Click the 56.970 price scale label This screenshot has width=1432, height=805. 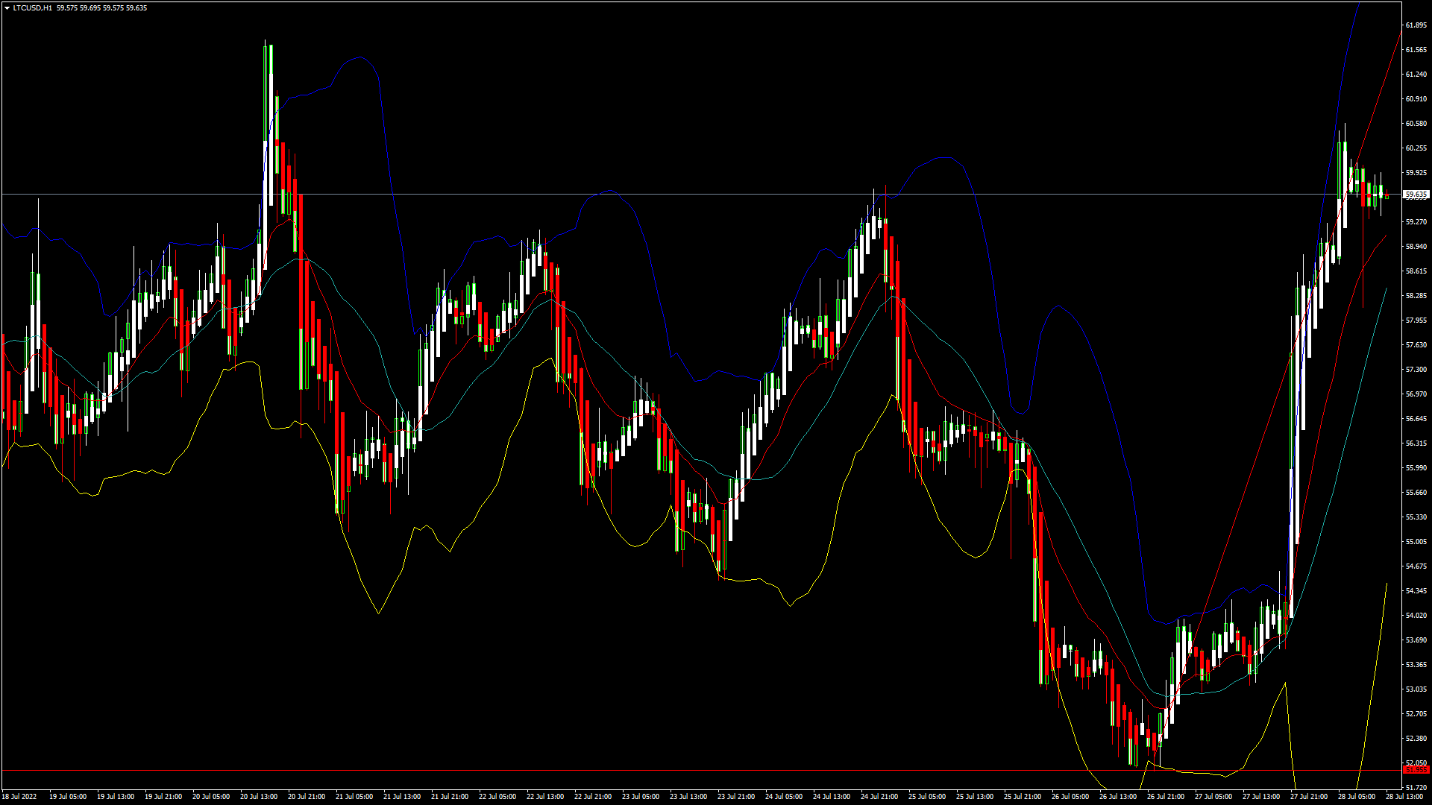coord(1416,394)
